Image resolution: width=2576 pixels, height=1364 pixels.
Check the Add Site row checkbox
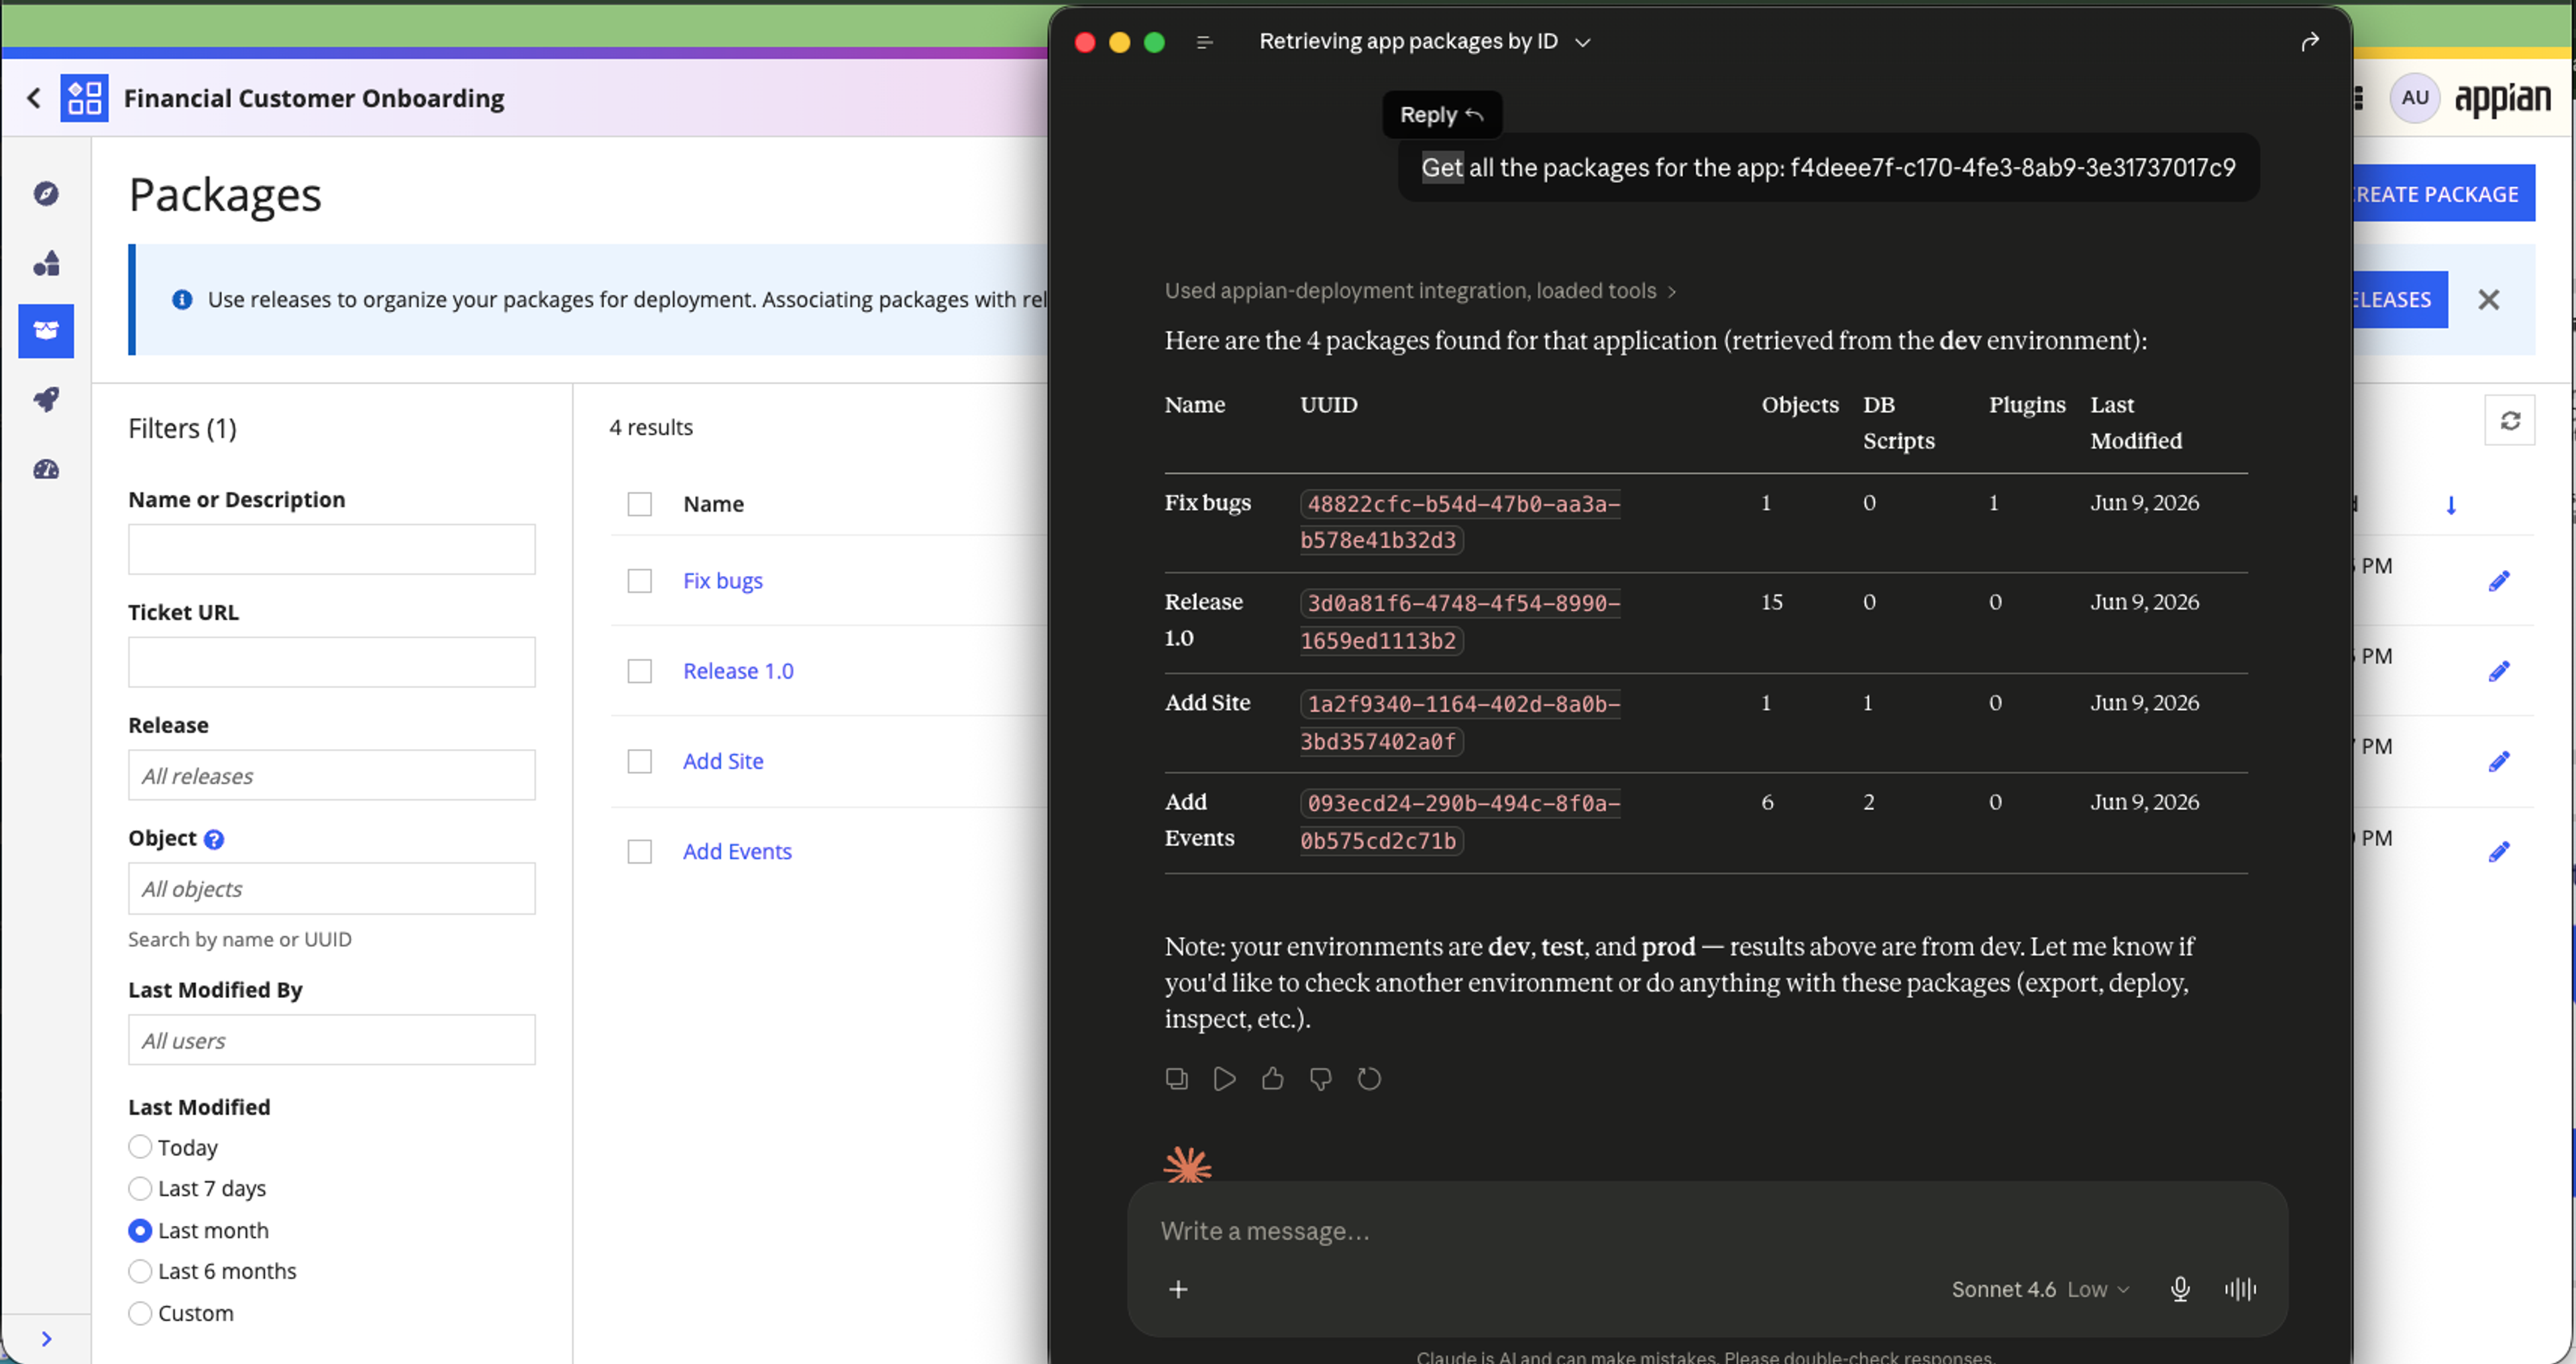pos(639,762)
